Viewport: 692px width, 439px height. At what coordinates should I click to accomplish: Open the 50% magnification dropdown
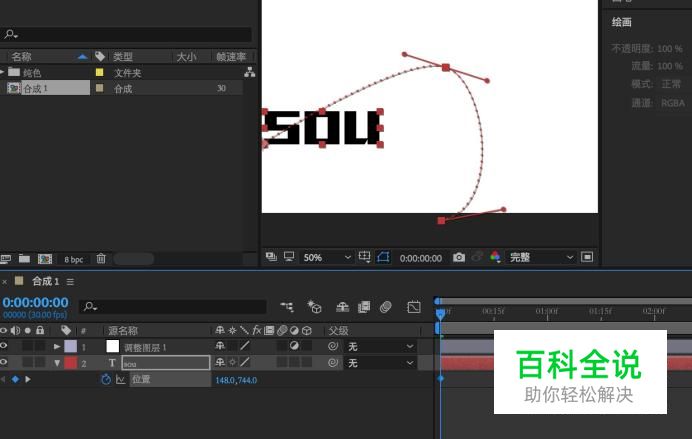327,257
